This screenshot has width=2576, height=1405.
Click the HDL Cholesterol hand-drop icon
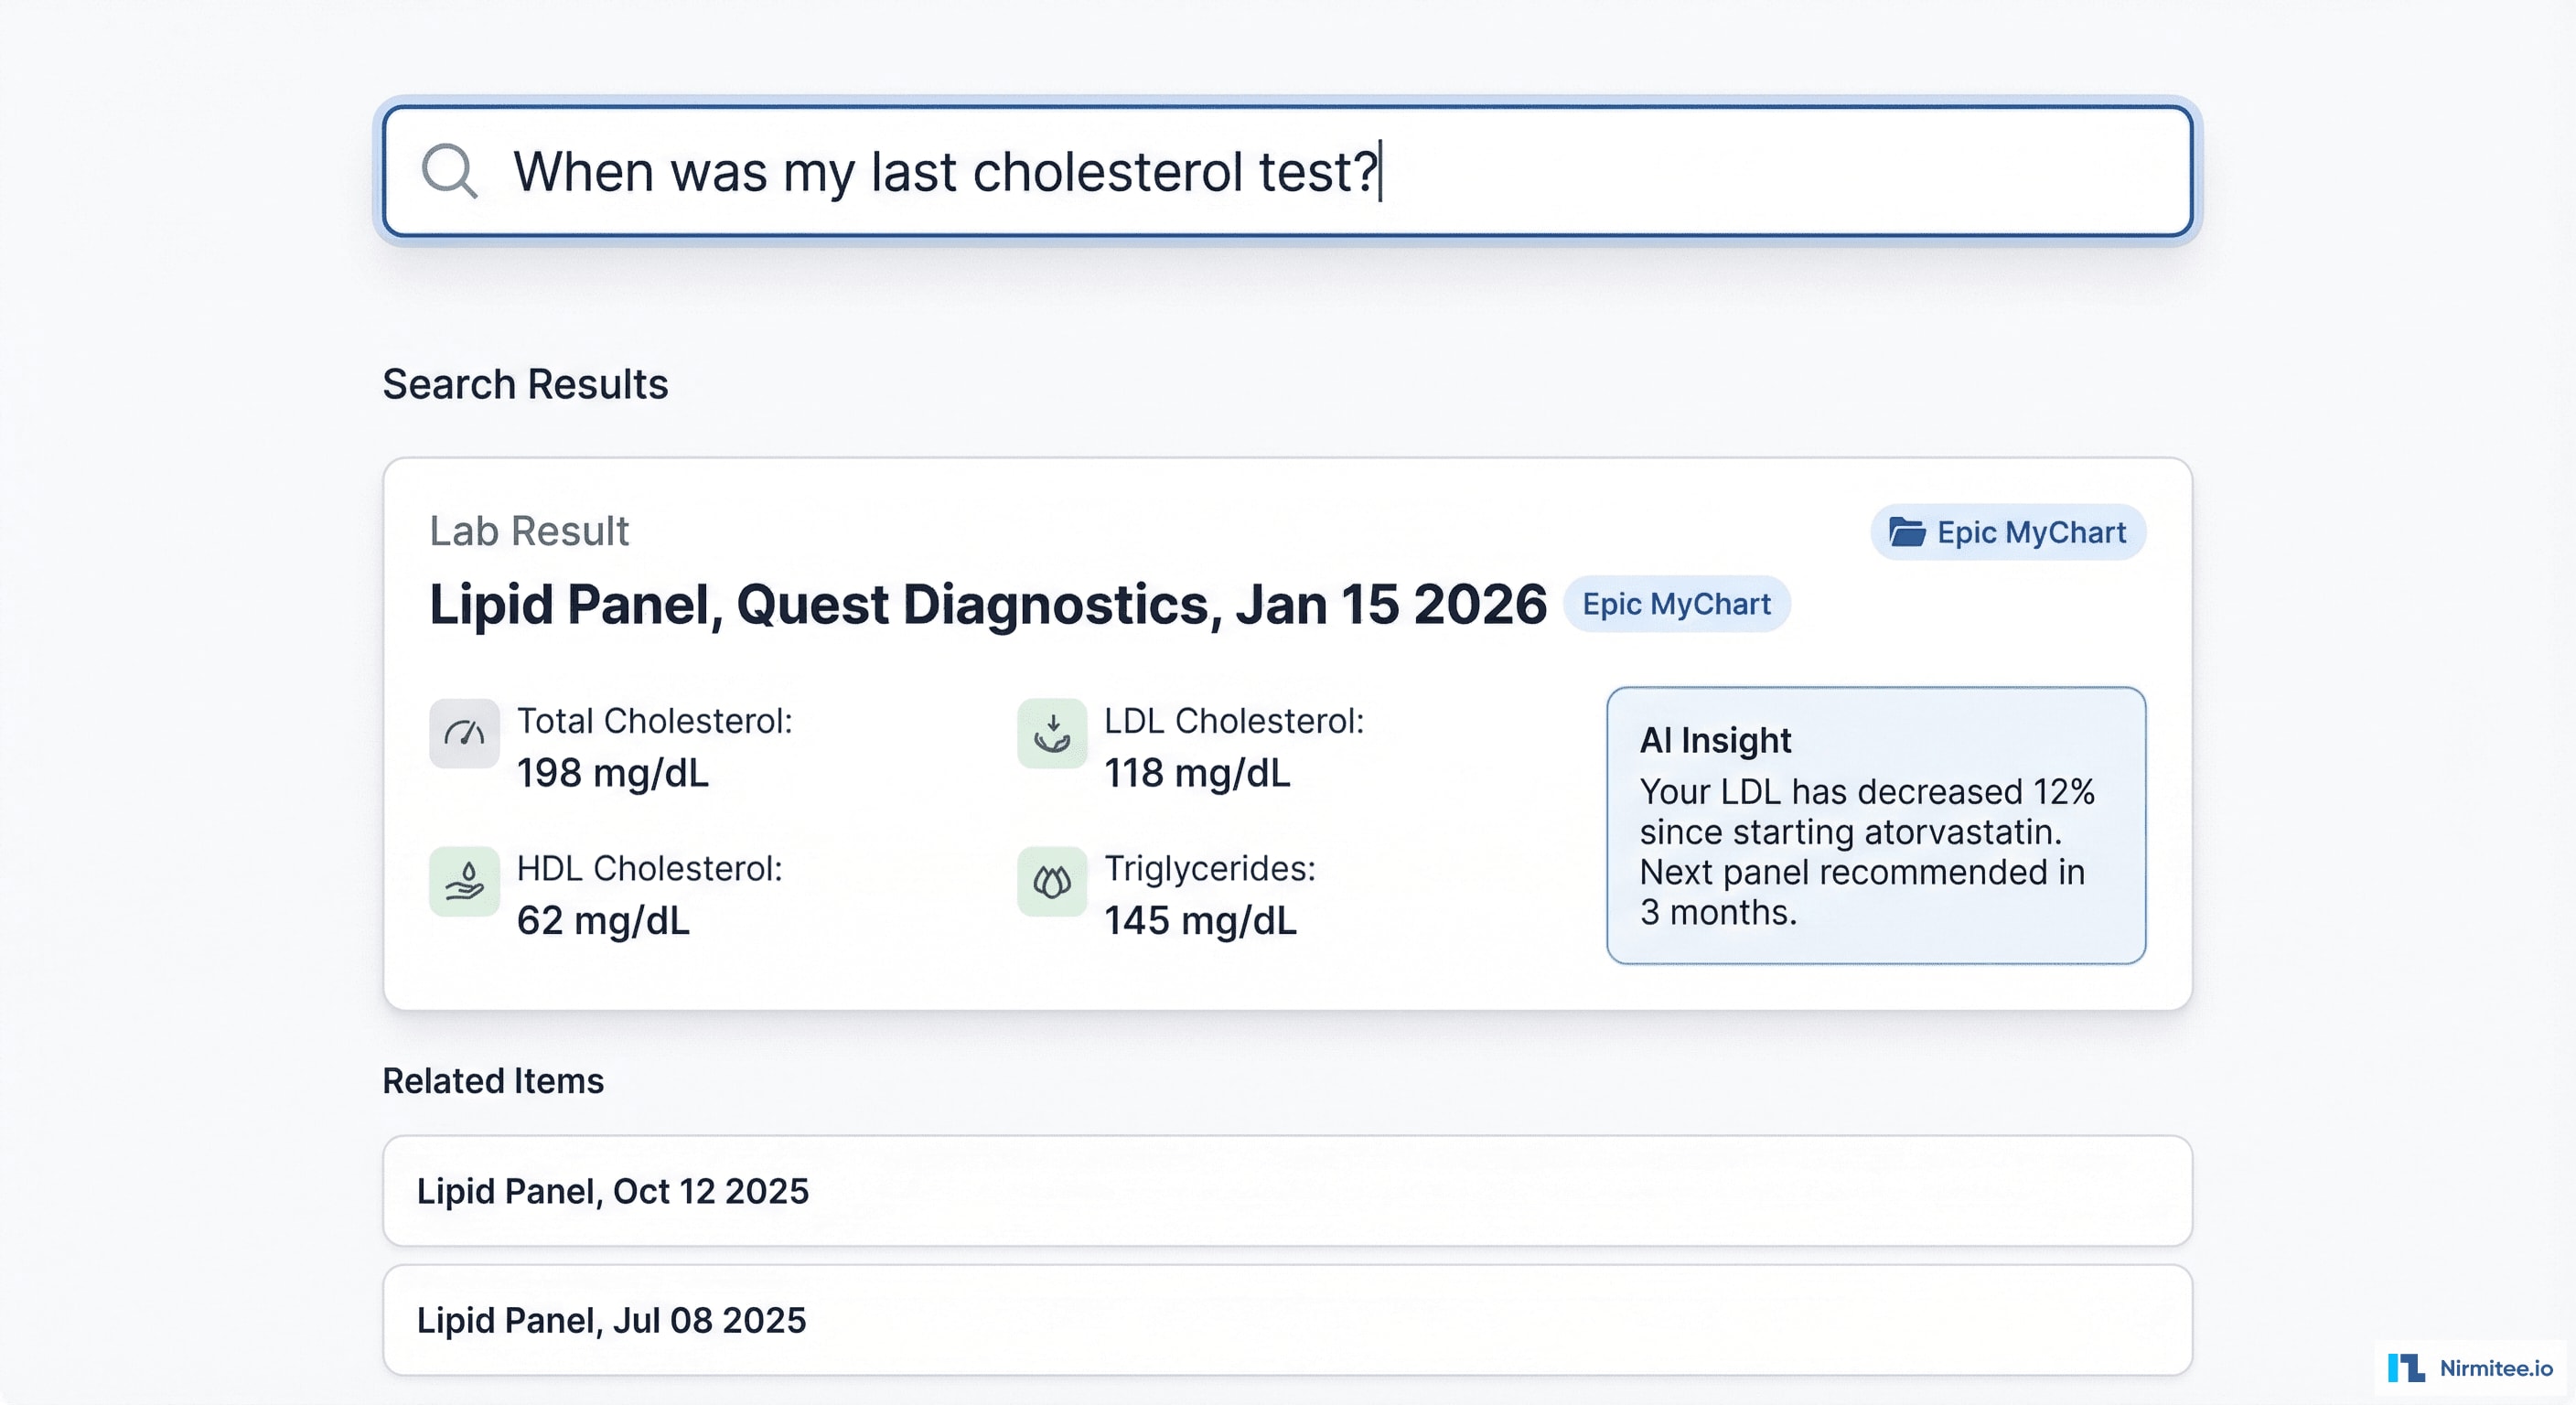click(x=464, y=883)
